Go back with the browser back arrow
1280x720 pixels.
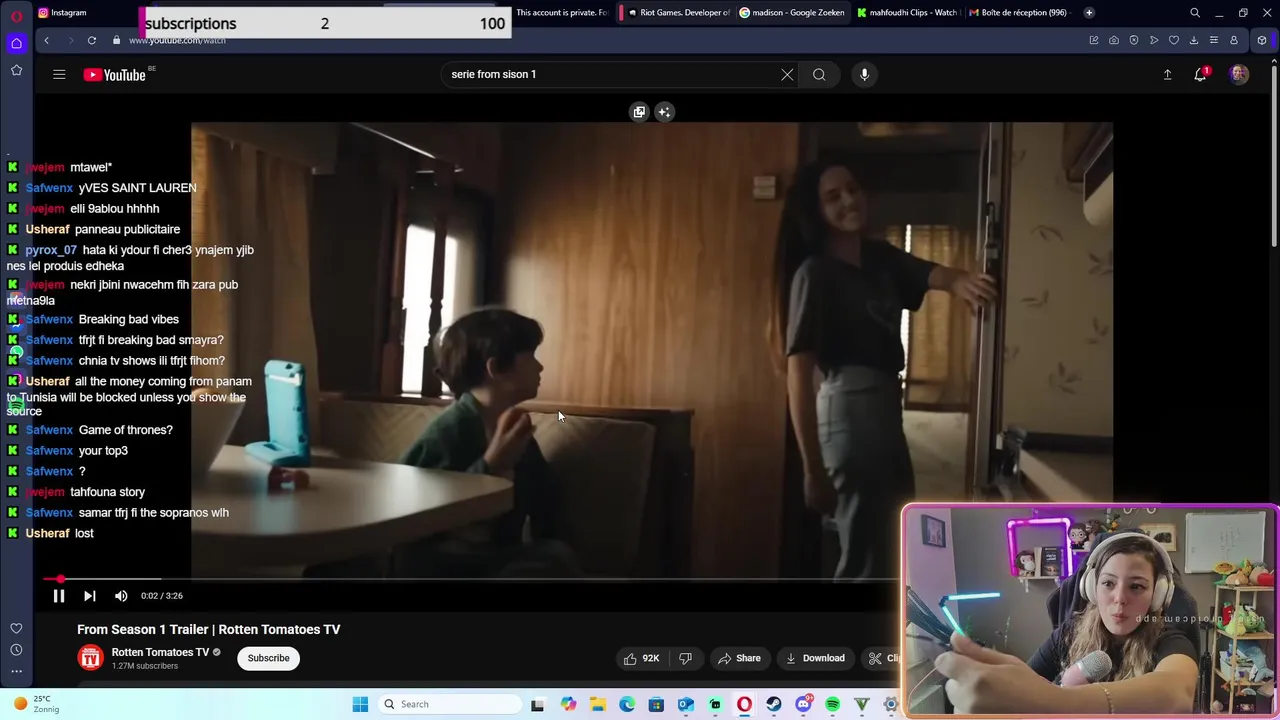[x=46, y=40]
